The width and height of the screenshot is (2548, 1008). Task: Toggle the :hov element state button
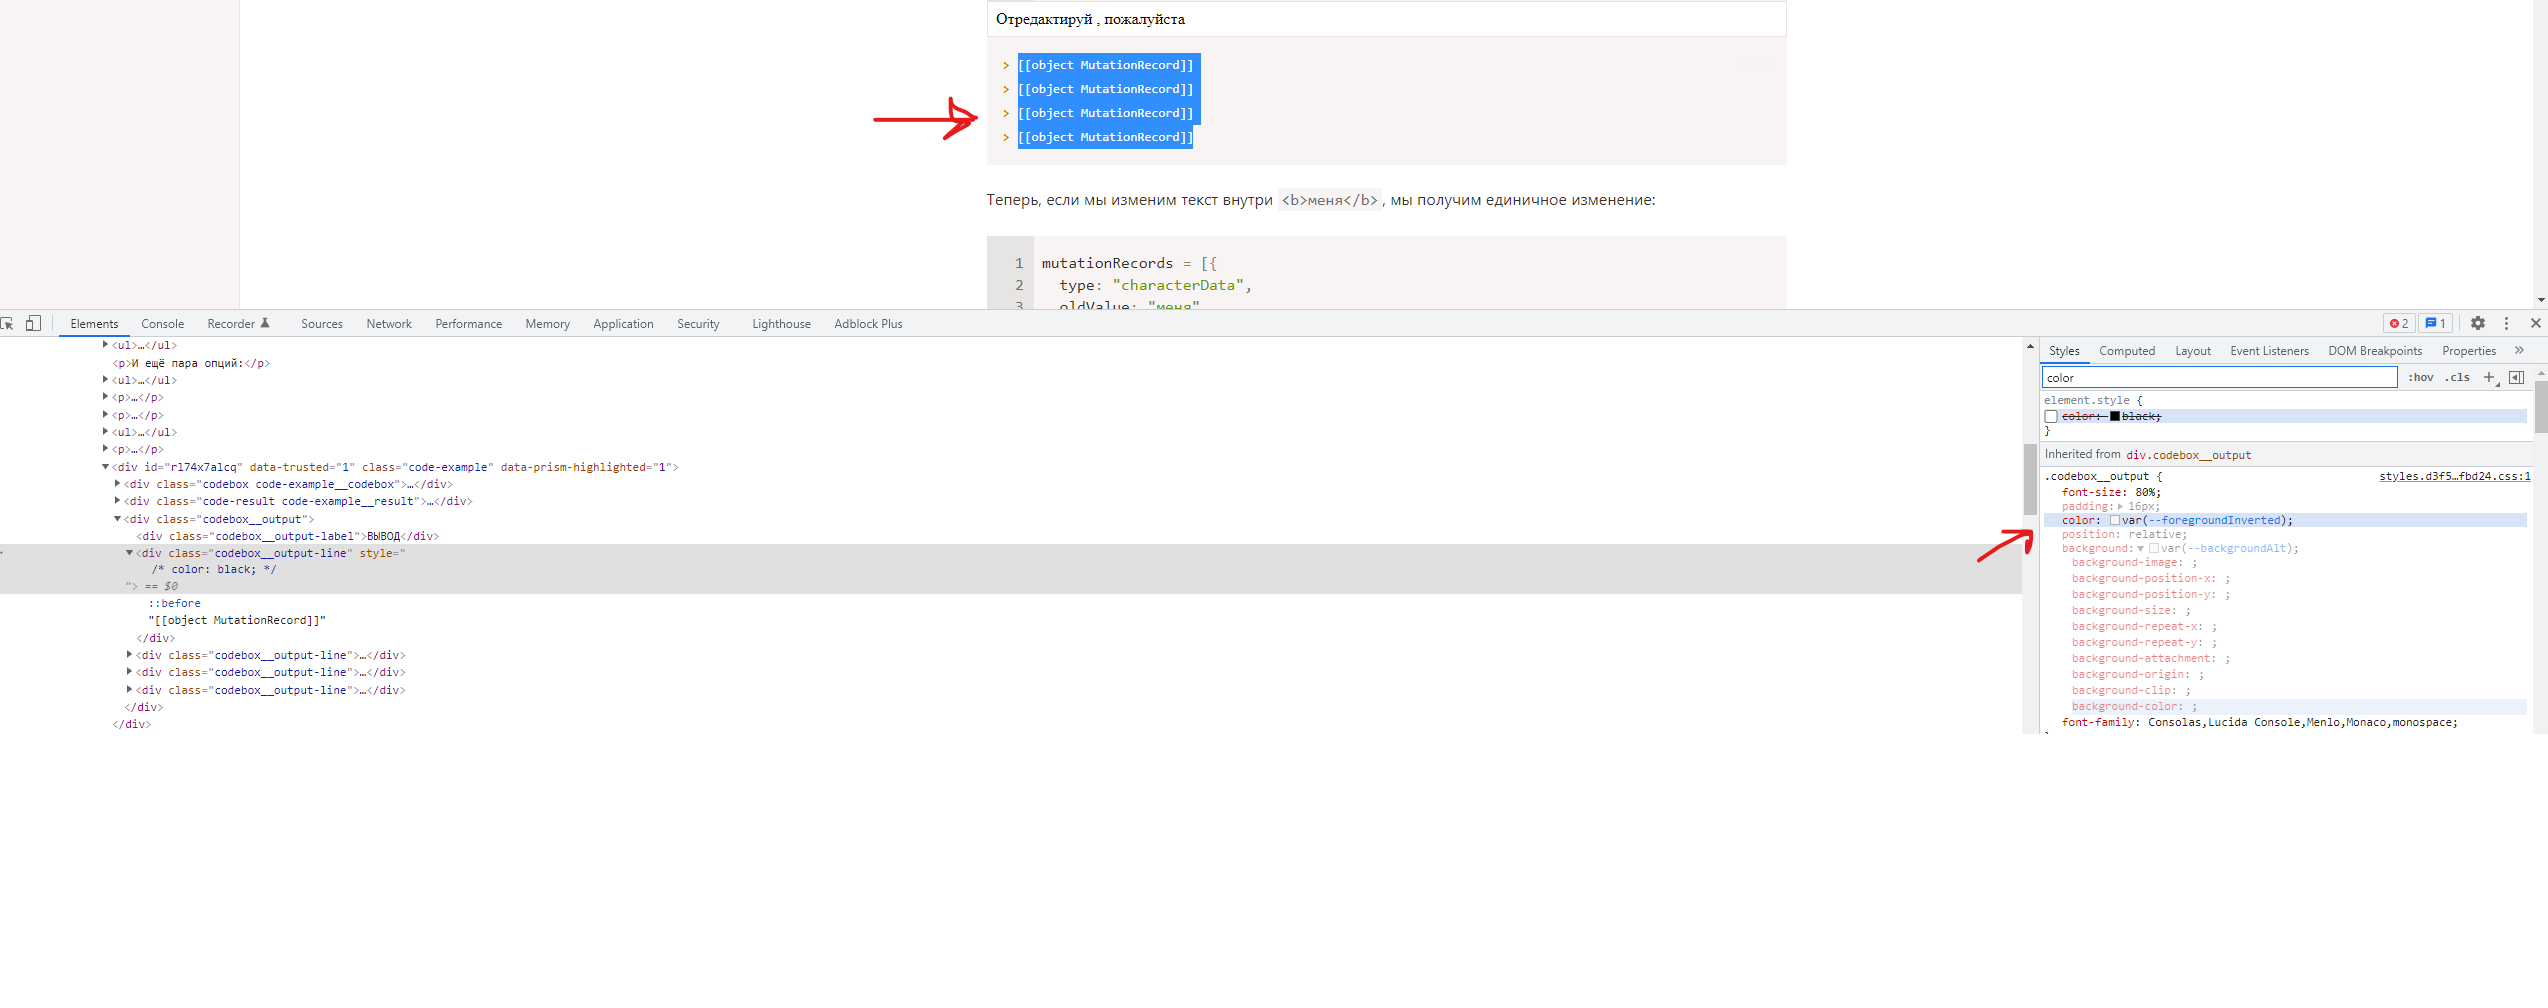pyautogui.click(x=2421, y=377)
